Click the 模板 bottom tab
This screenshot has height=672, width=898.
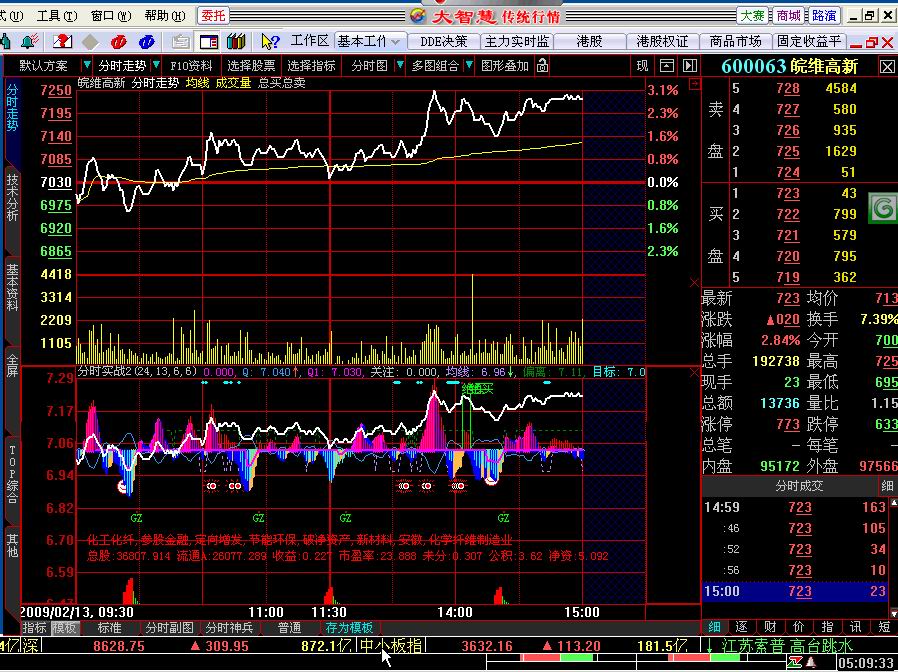coord(65,628)
